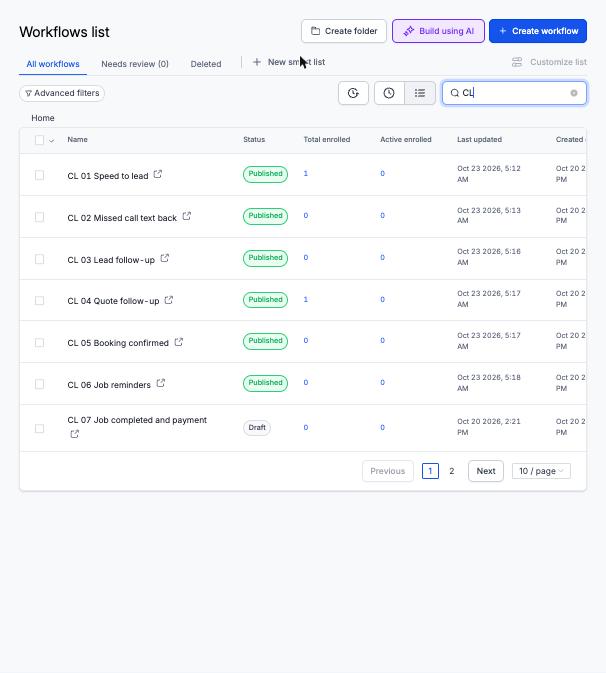Open CL 06 Job reminders workflow
This screenshot has width=606, height=673.
click(x=109, y=385)
